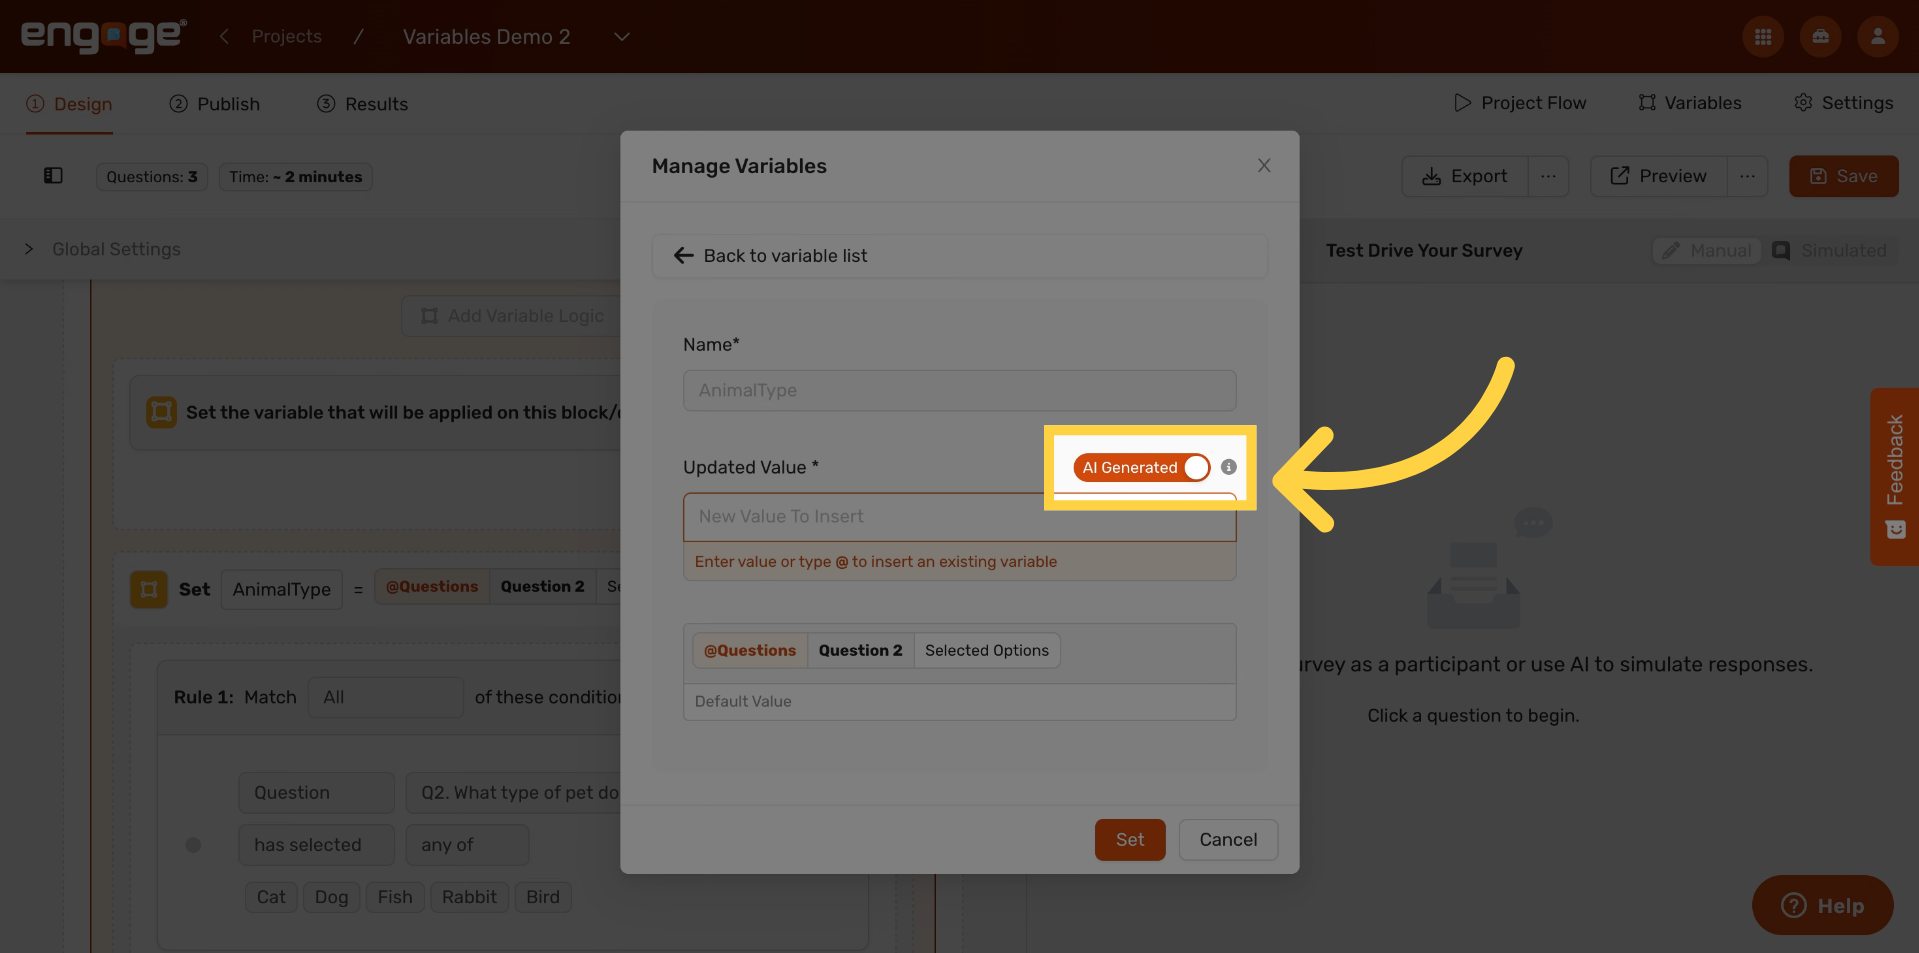Click the variable icon beside Set
The height and width of the screenshot is (953, 1919).
[148, 590]
